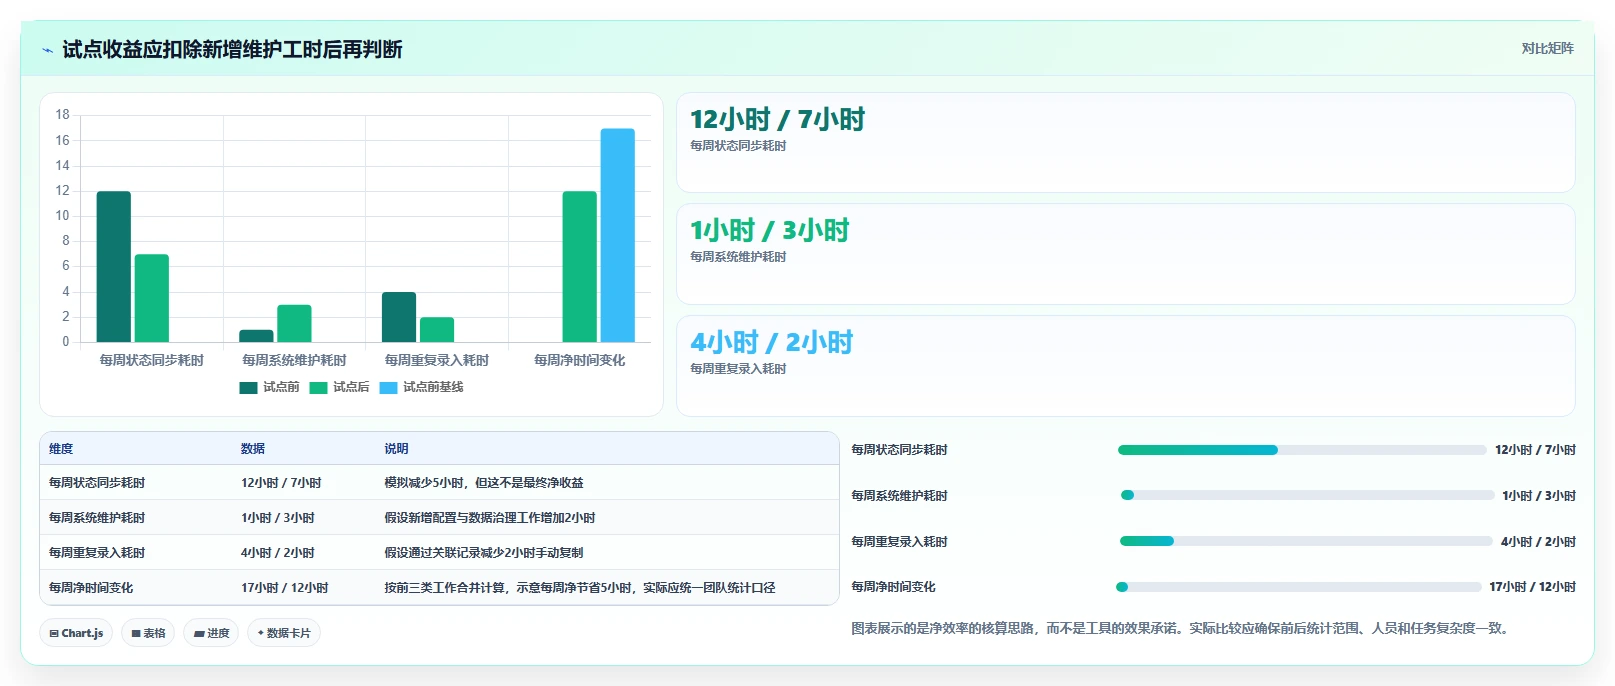Click the 数据 table column header

[x=253, y=449]
